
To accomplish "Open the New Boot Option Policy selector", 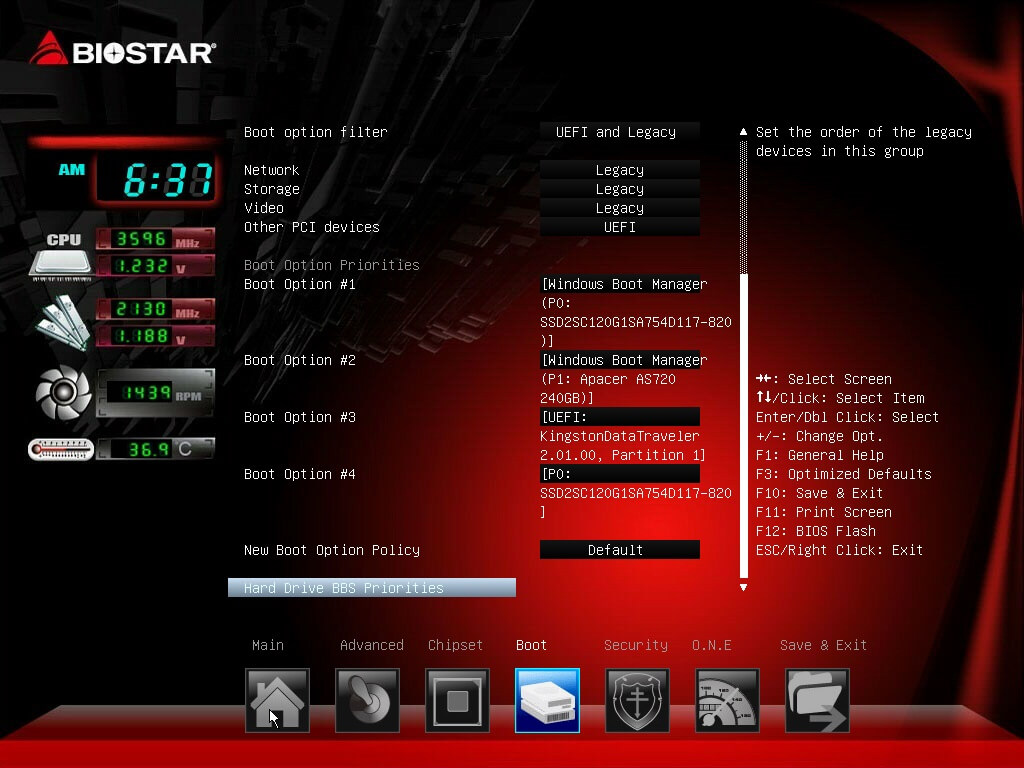I will click(619, 550).
